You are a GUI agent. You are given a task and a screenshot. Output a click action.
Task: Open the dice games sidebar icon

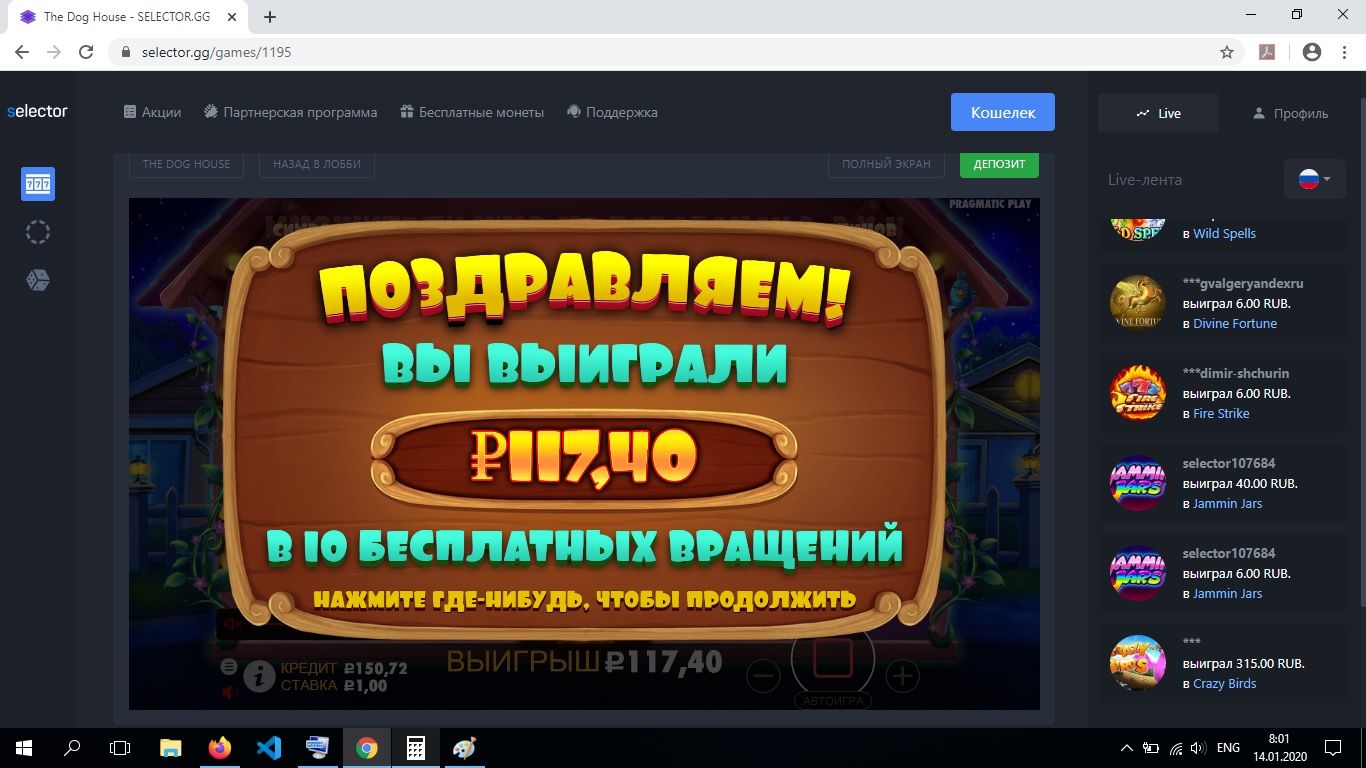38,280
